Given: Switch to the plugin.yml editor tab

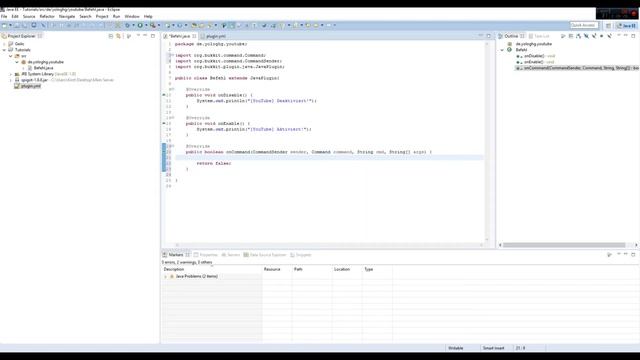Looking at the screenshot, I should point(216,36).
